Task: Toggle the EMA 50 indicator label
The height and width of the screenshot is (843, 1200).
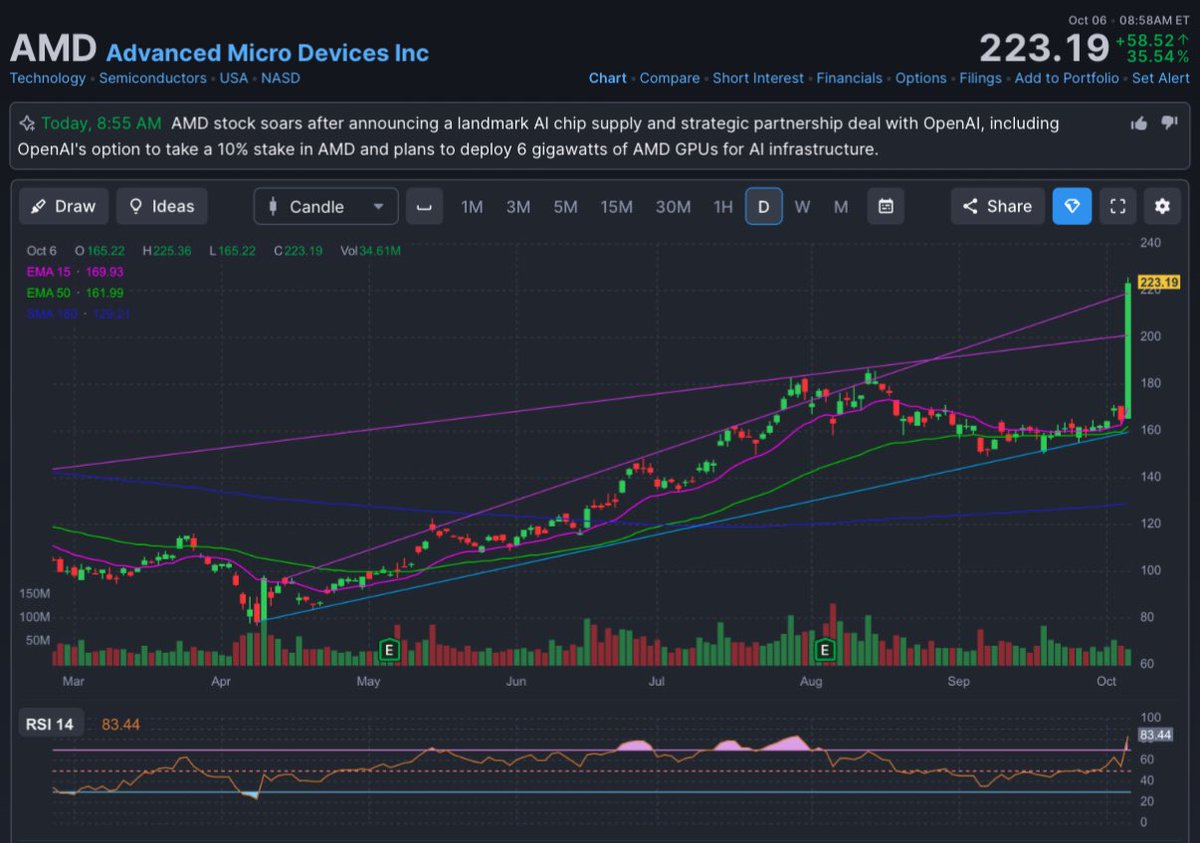Action: pos(45,292)
